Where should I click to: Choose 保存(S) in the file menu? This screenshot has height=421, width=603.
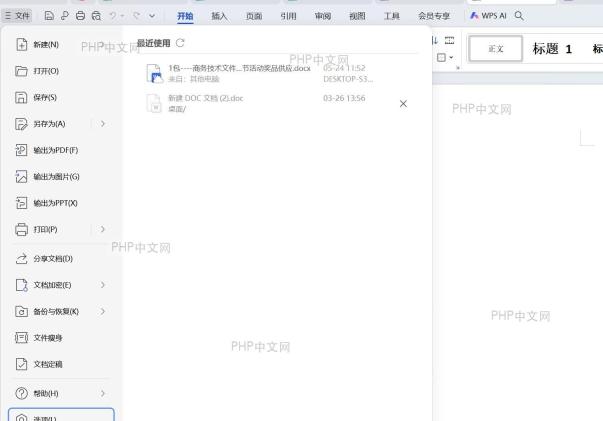(x=61, y=98)
